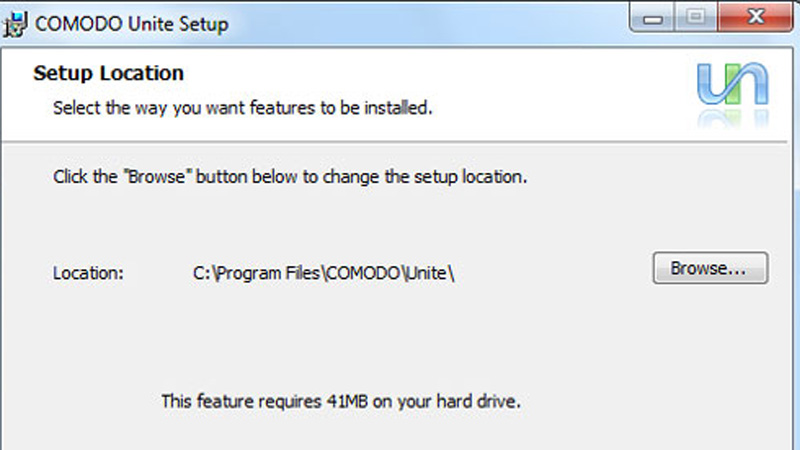Screen dimensions: 800x450
Task: Click the C: drive portion of the path
Action: [x=202, y=273]
